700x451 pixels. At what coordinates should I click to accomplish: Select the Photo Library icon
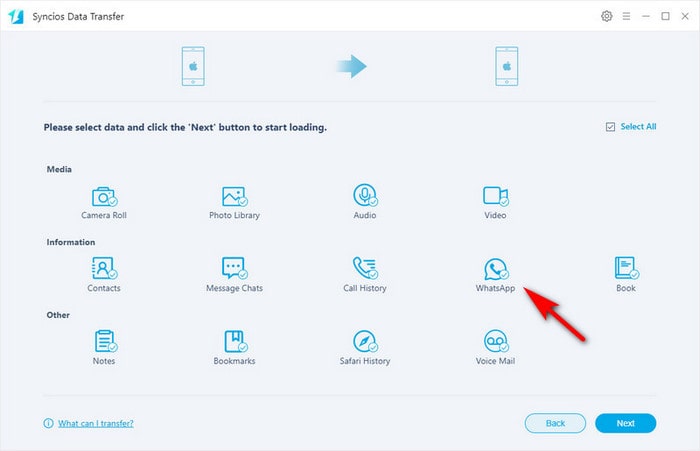point(234,196)
